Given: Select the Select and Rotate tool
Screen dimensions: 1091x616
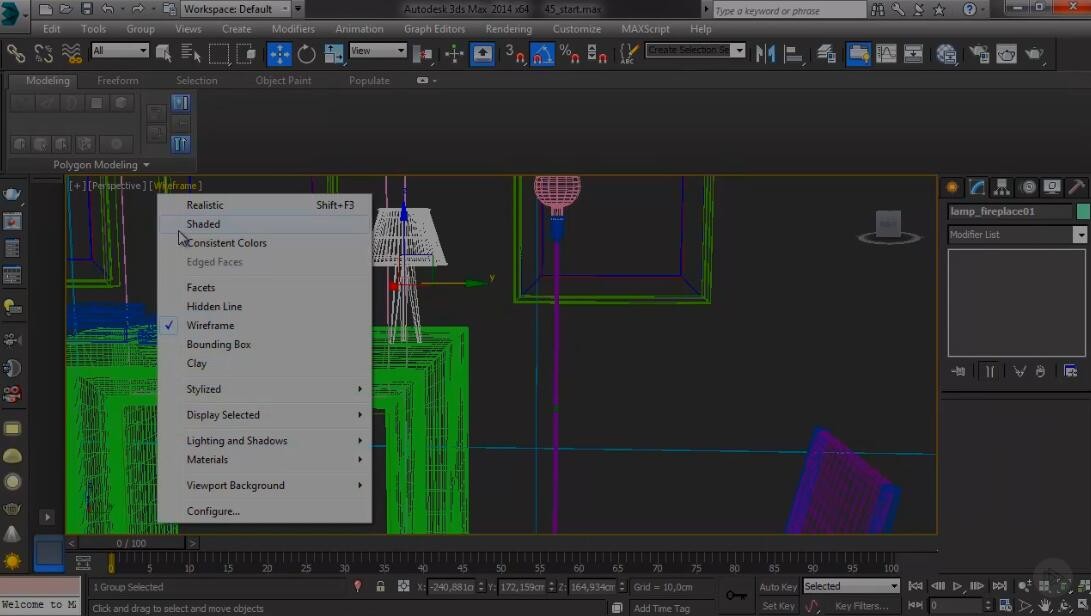Looking at the screenshot, I should 306,54.
